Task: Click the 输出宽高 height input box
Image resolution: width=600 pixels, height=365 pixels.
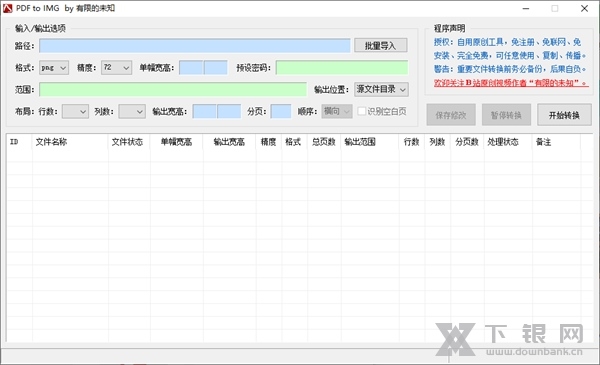Action: [229, 112]
